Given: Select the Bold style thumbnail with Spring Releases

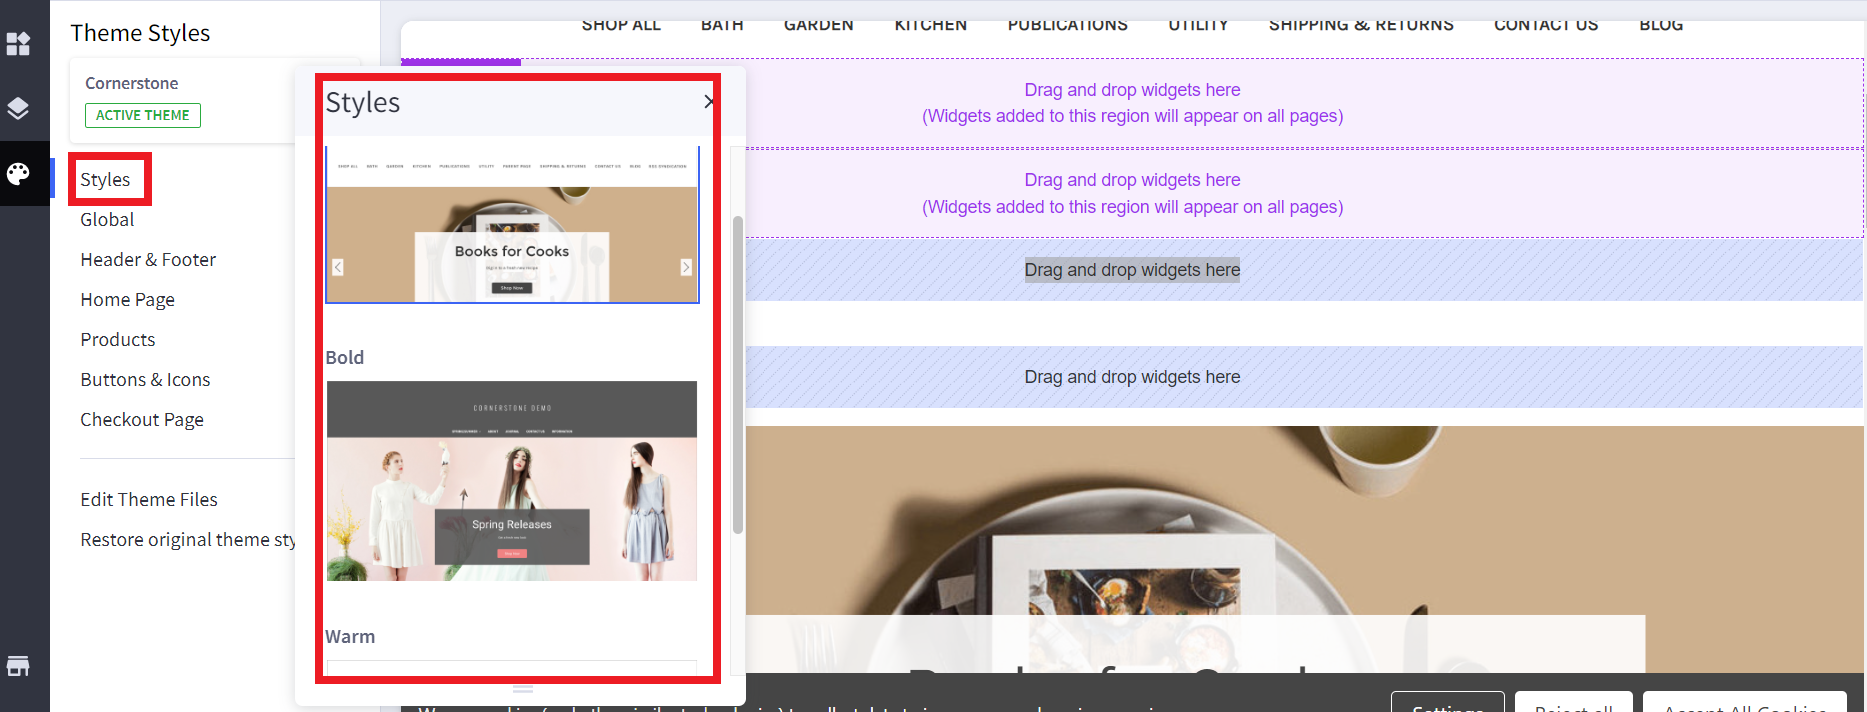Looking at the screenshot, I should coord(512,481).
